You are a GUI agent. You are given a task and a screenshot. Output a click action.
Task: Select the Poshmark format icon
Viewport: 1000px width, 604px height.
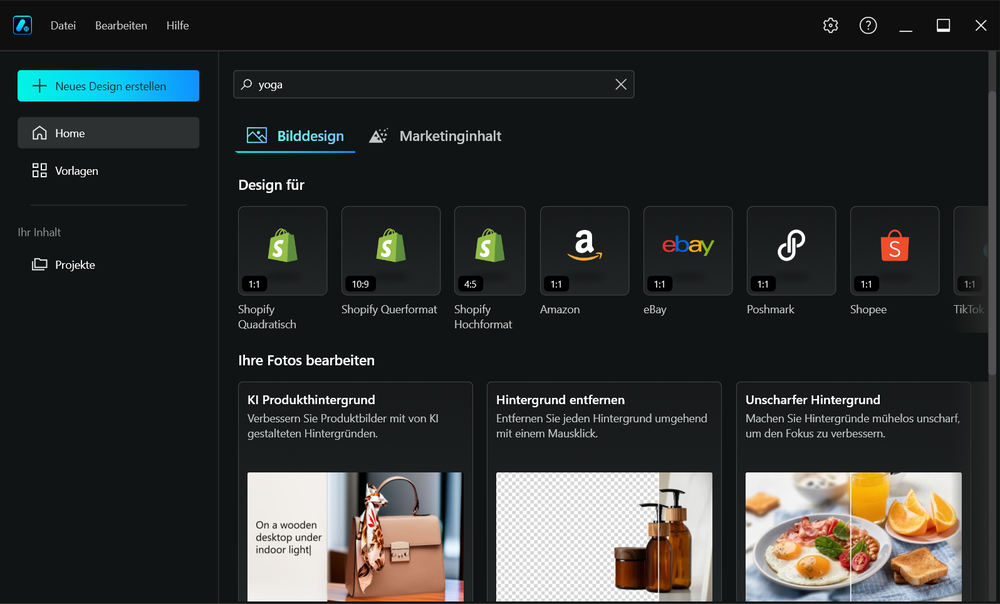click(790, 250)
